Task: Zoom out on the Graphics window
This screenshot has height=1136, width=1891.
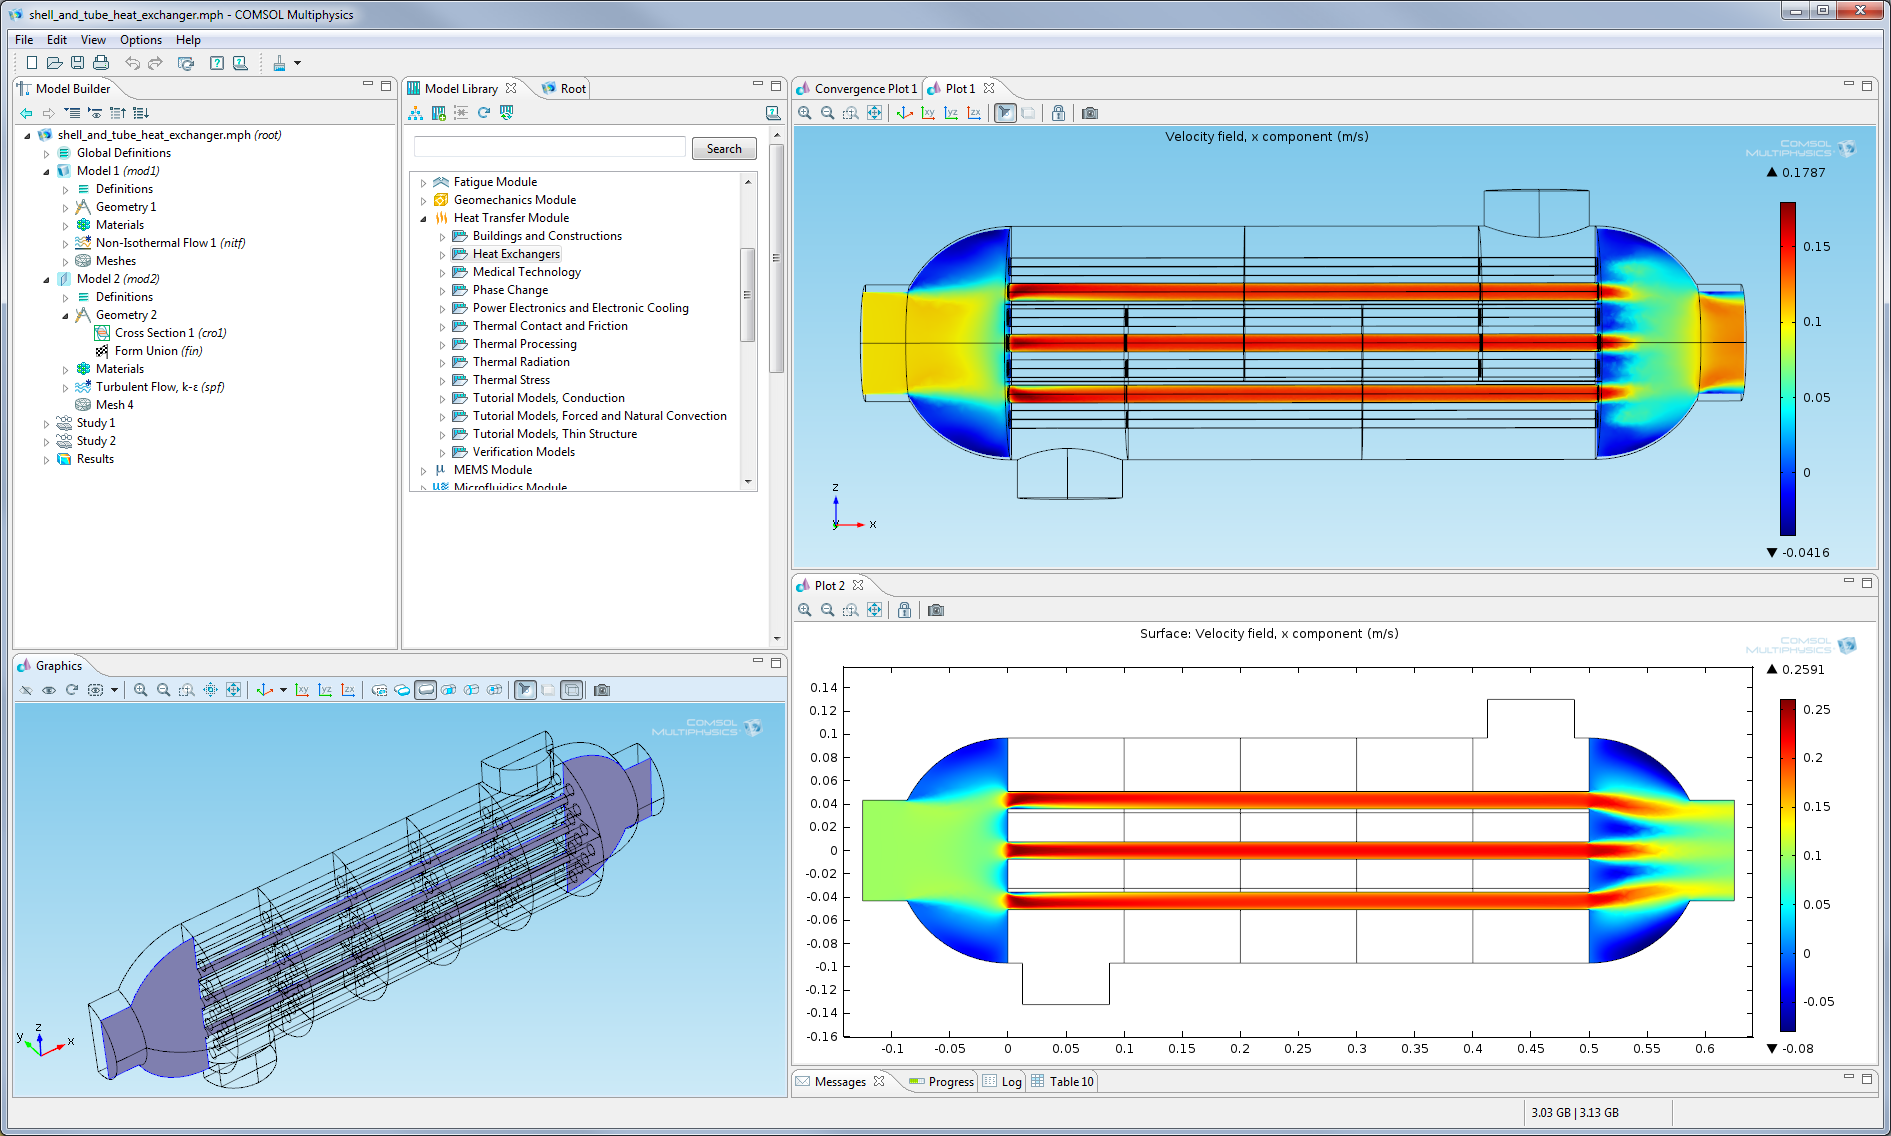Action: 164,690
